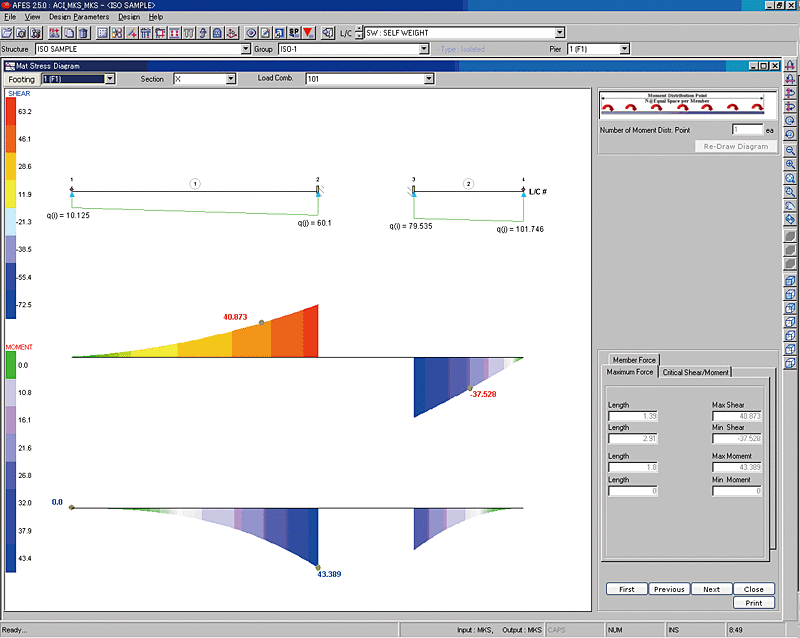Viewport: 800px width, 638px height.
Task: Expand the Section X dropdown
Action: click(231, 79)
